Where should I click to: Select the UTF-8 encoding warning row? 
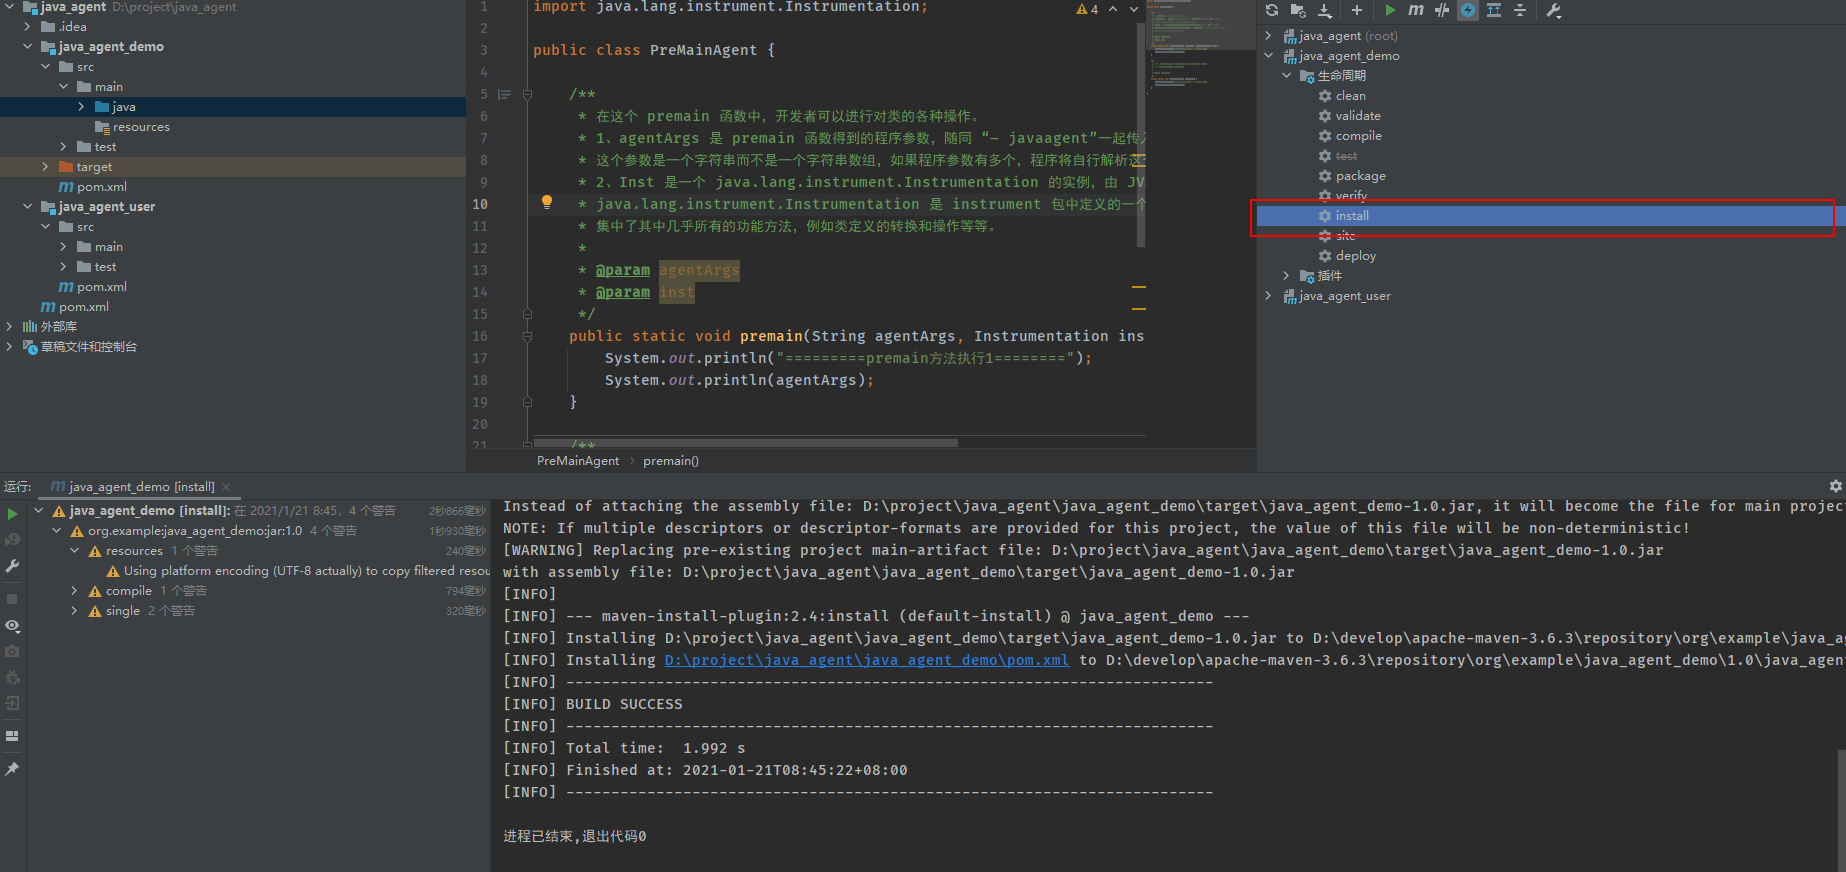coord(298,571)
